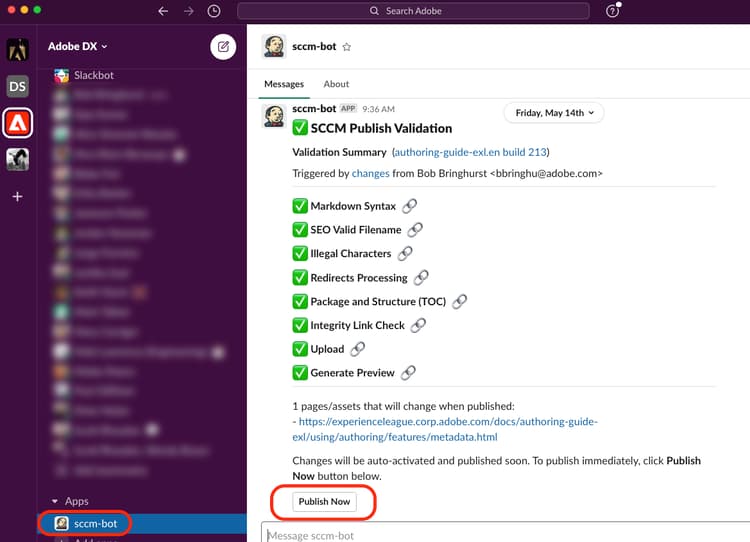Open history clock icon
750x542 pixels.
(214, 11)
